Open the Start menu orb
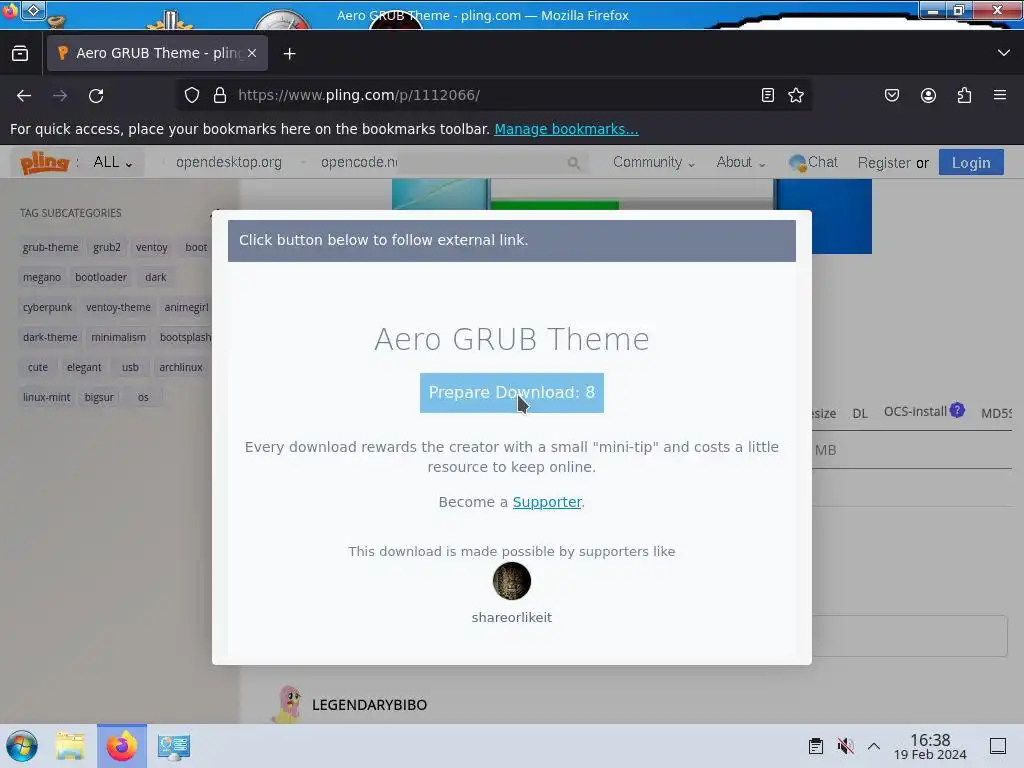The image size is (1024, 768). 22,746
